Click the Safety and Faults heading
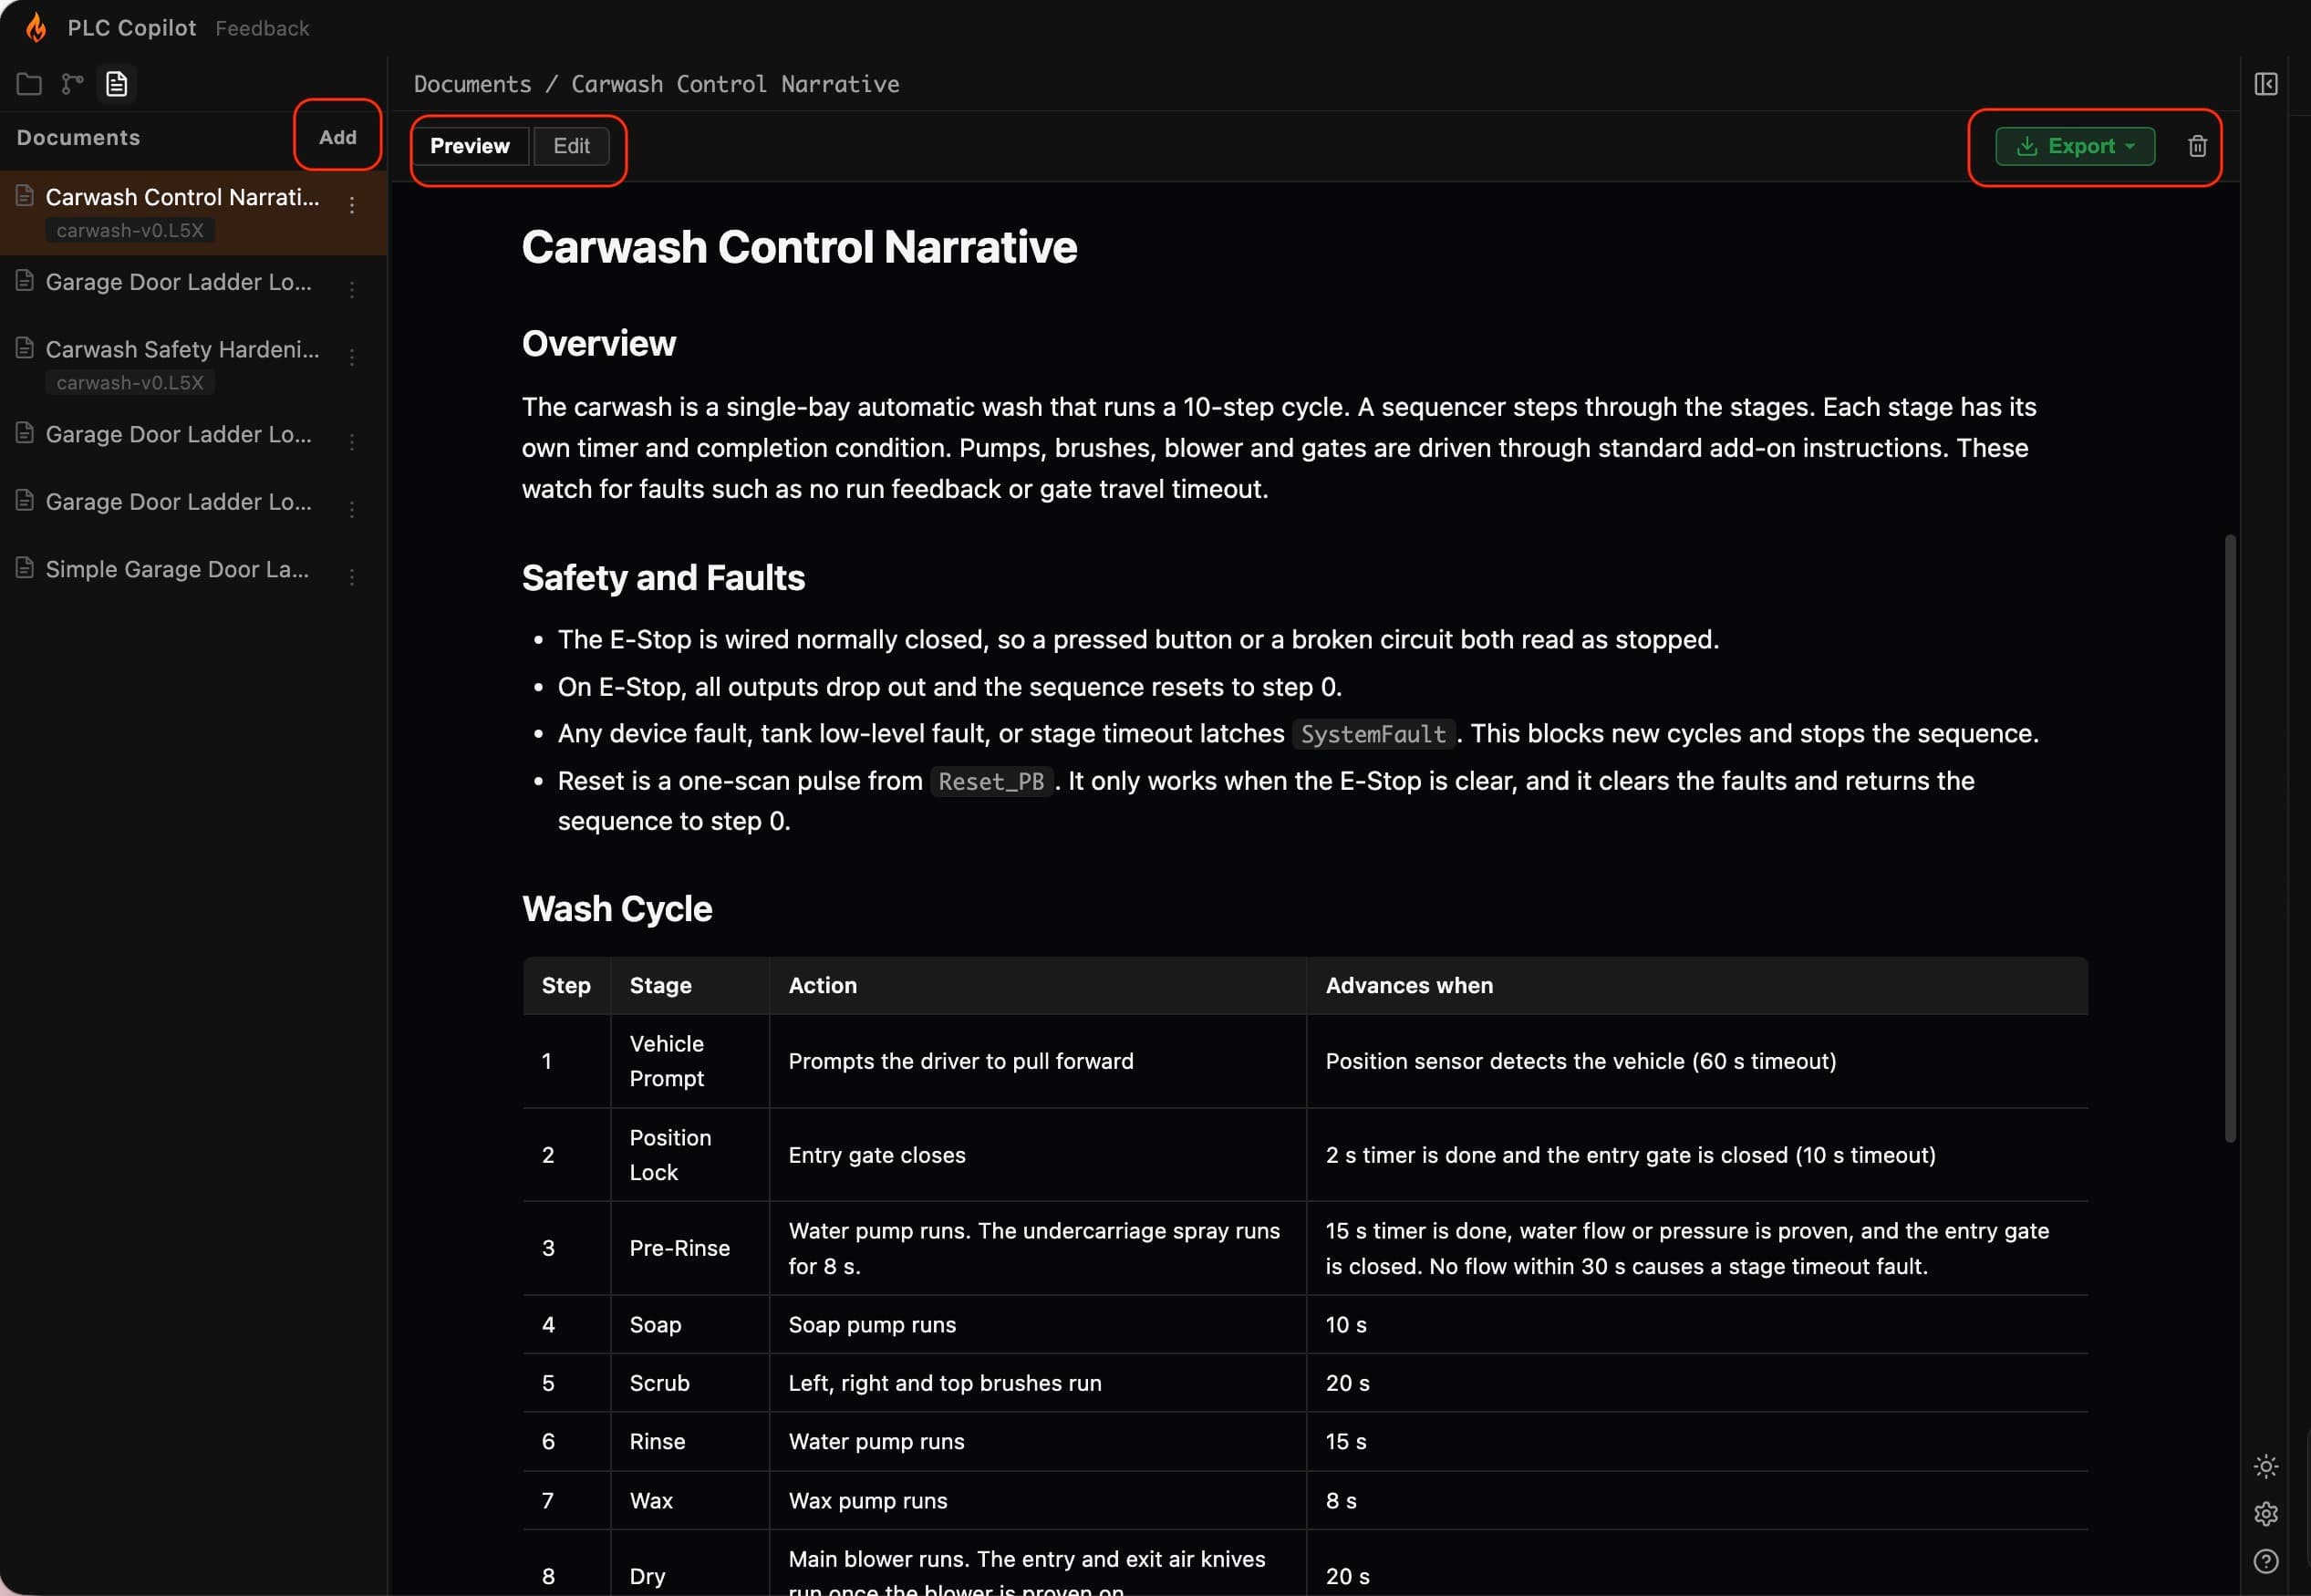Screen dimensions: 2311x1596 pyautogui.click(x=663, y=578)
